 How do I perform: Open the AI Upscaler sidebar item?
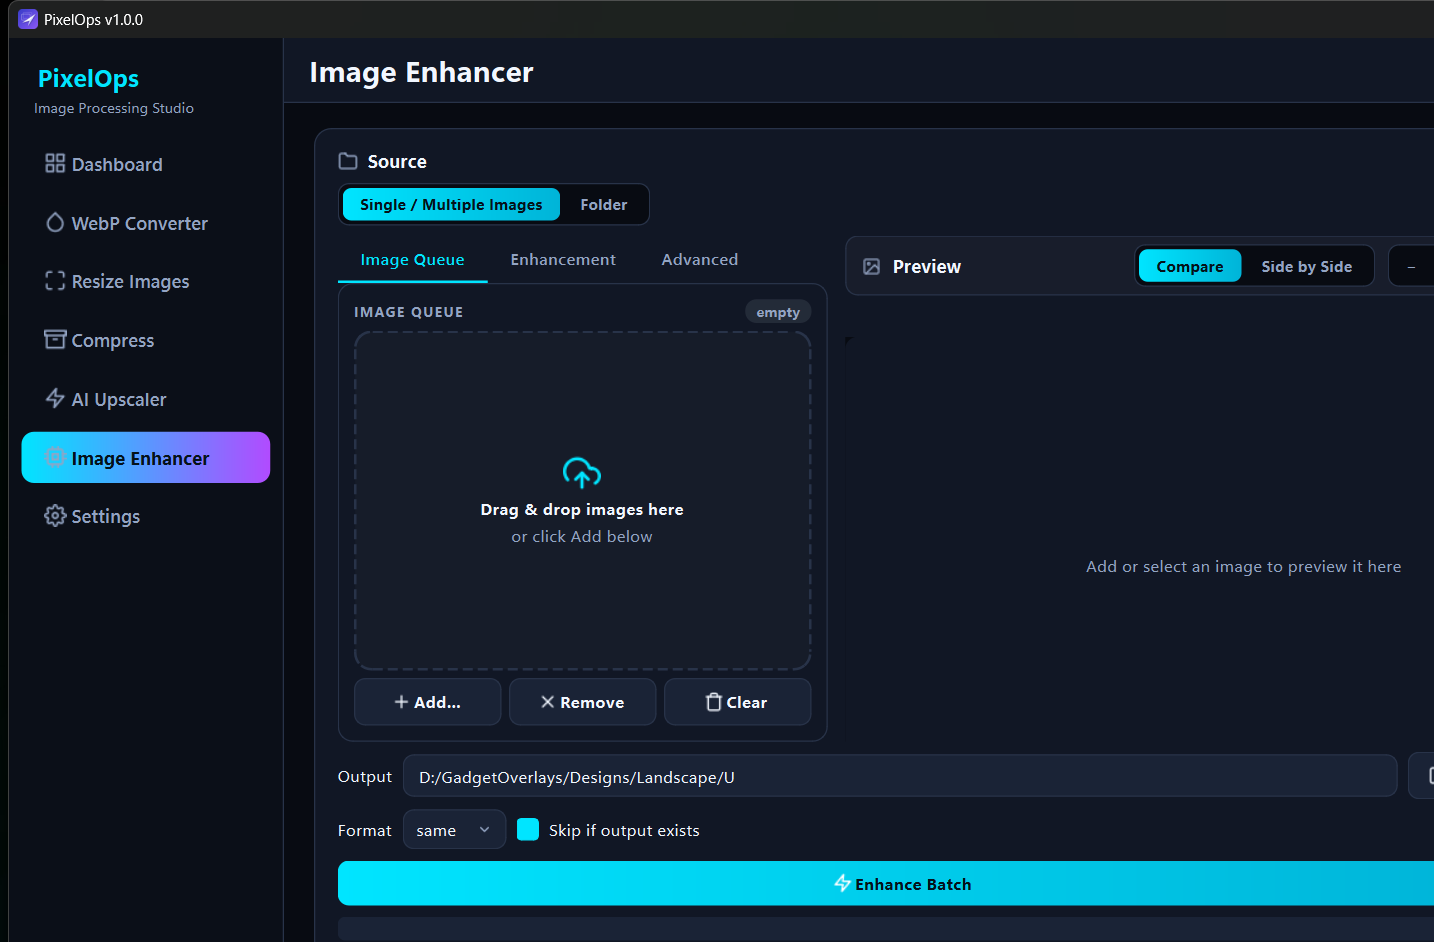click(146, 399)
